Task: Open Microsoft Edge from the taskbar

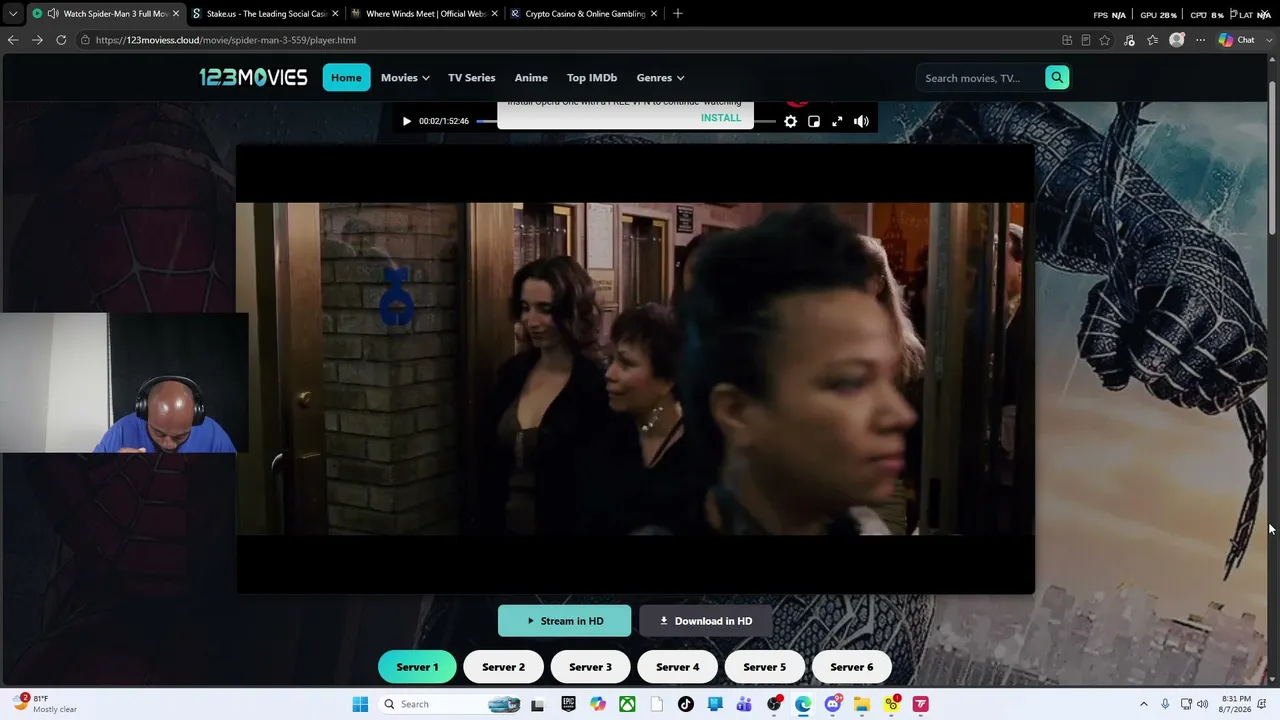Action: point(803,704)
